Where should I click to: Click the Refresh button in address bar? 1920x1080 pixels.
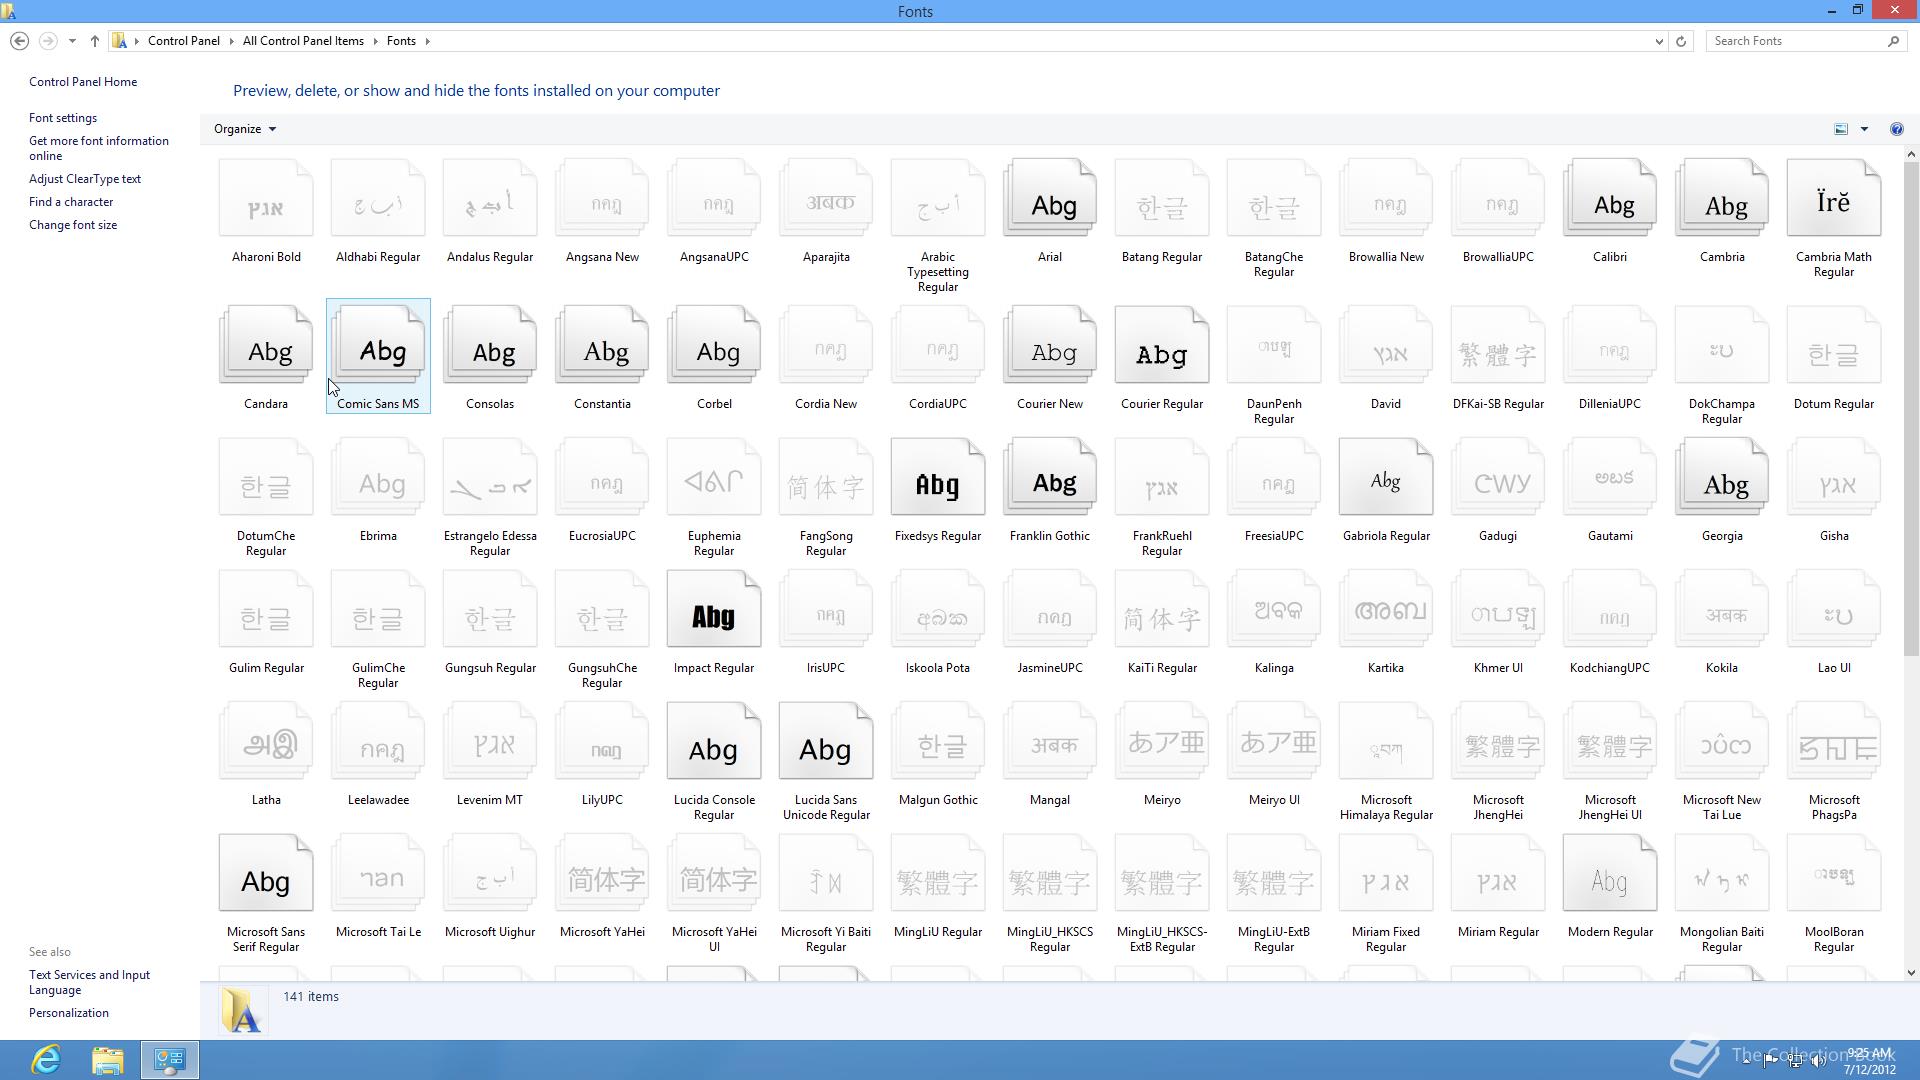click(x=1681, y=41)
